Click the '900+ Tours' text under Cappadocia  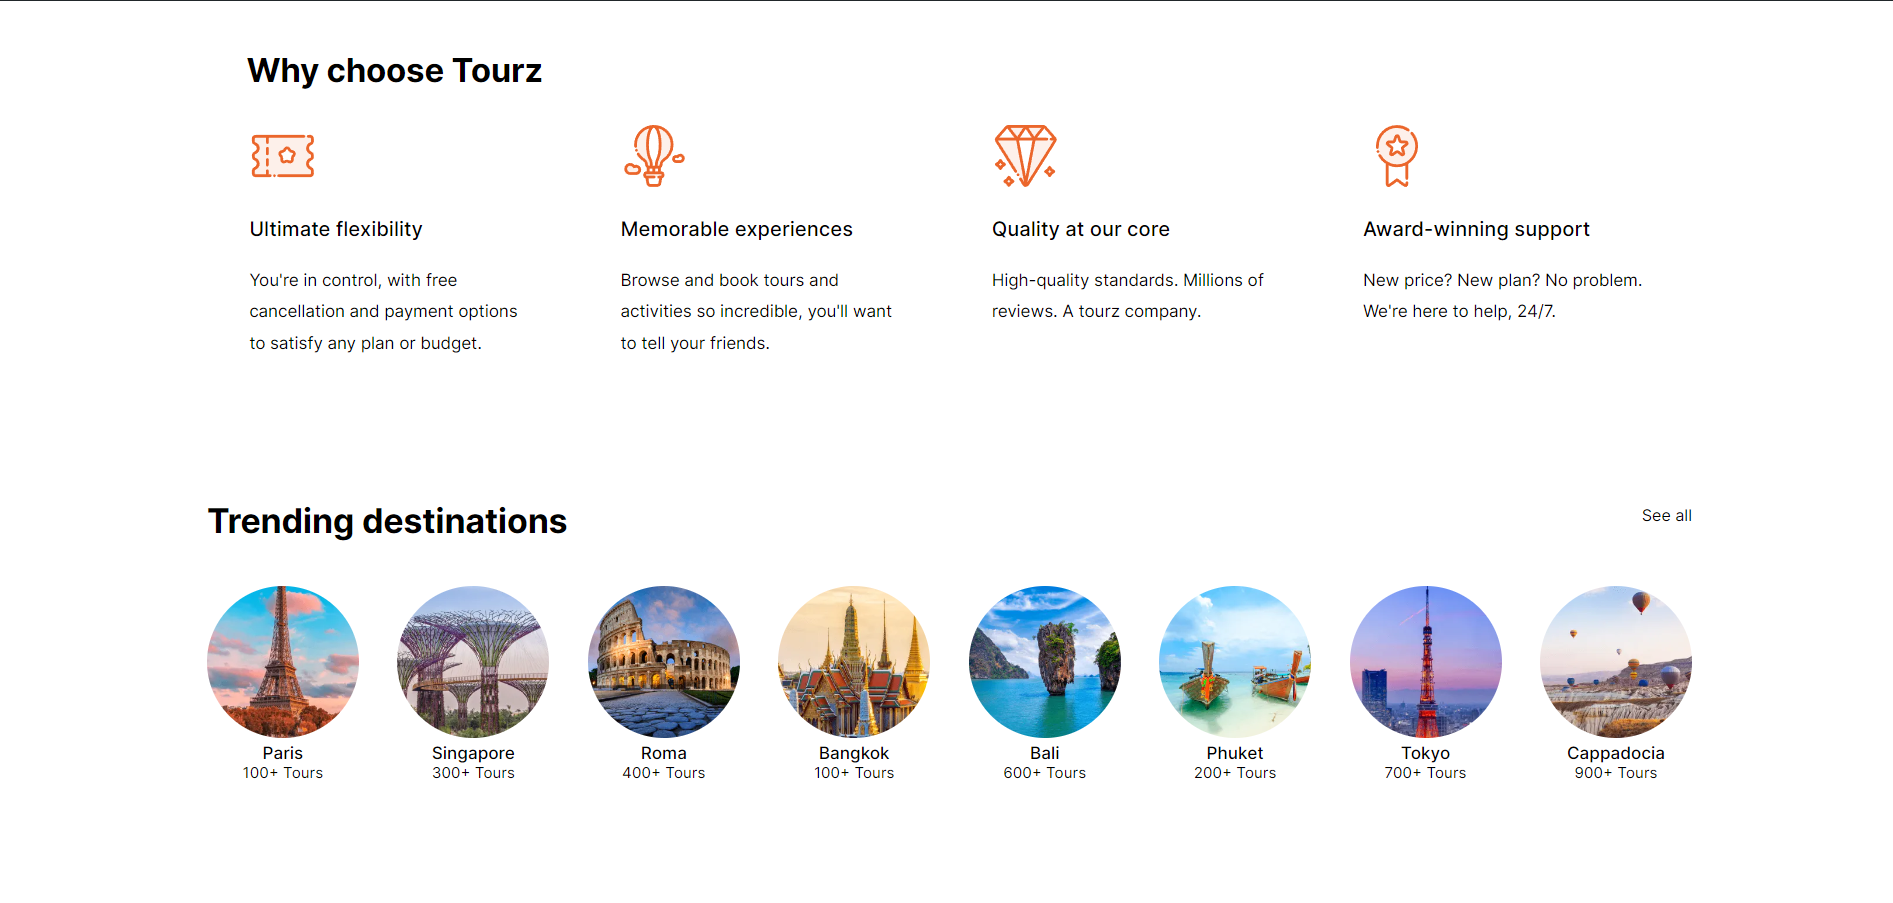tap(1616, 773)
